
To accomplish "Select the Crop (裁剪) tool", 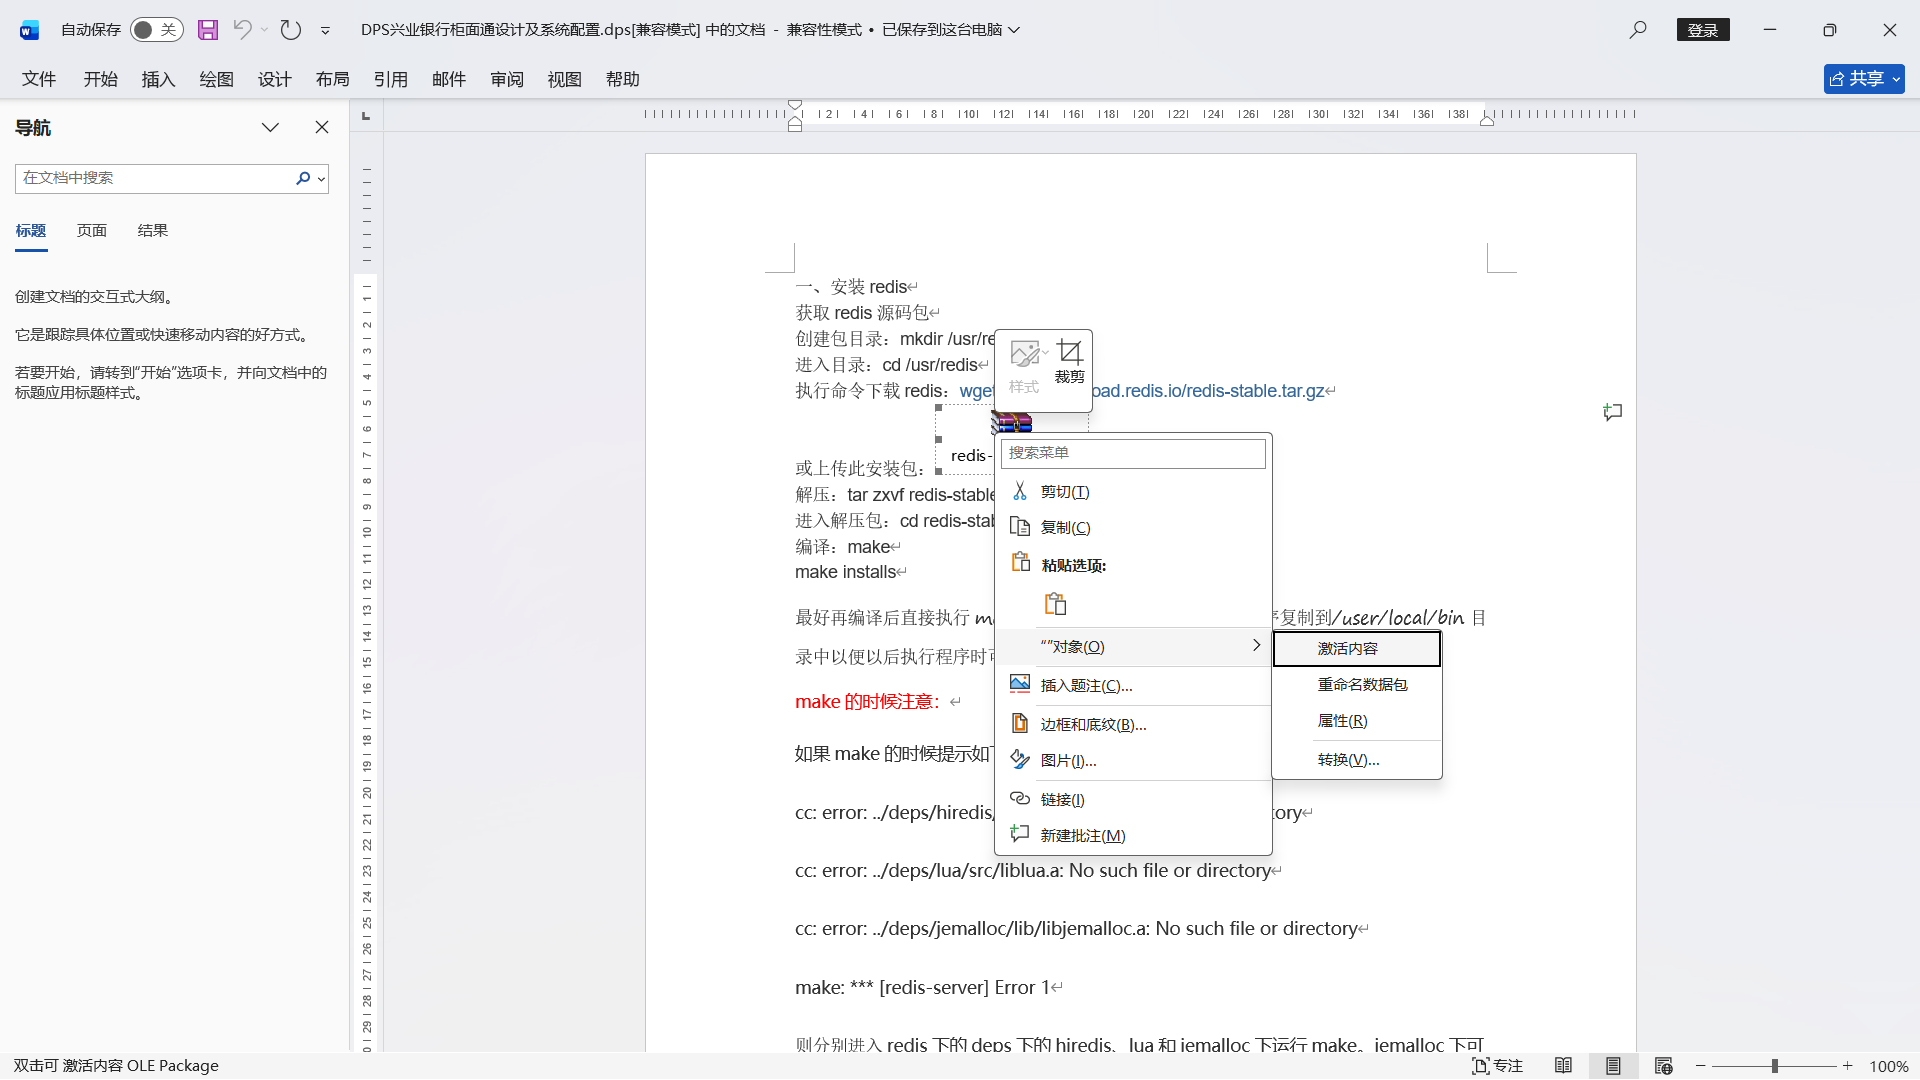I will click(x=1069, y=362).
